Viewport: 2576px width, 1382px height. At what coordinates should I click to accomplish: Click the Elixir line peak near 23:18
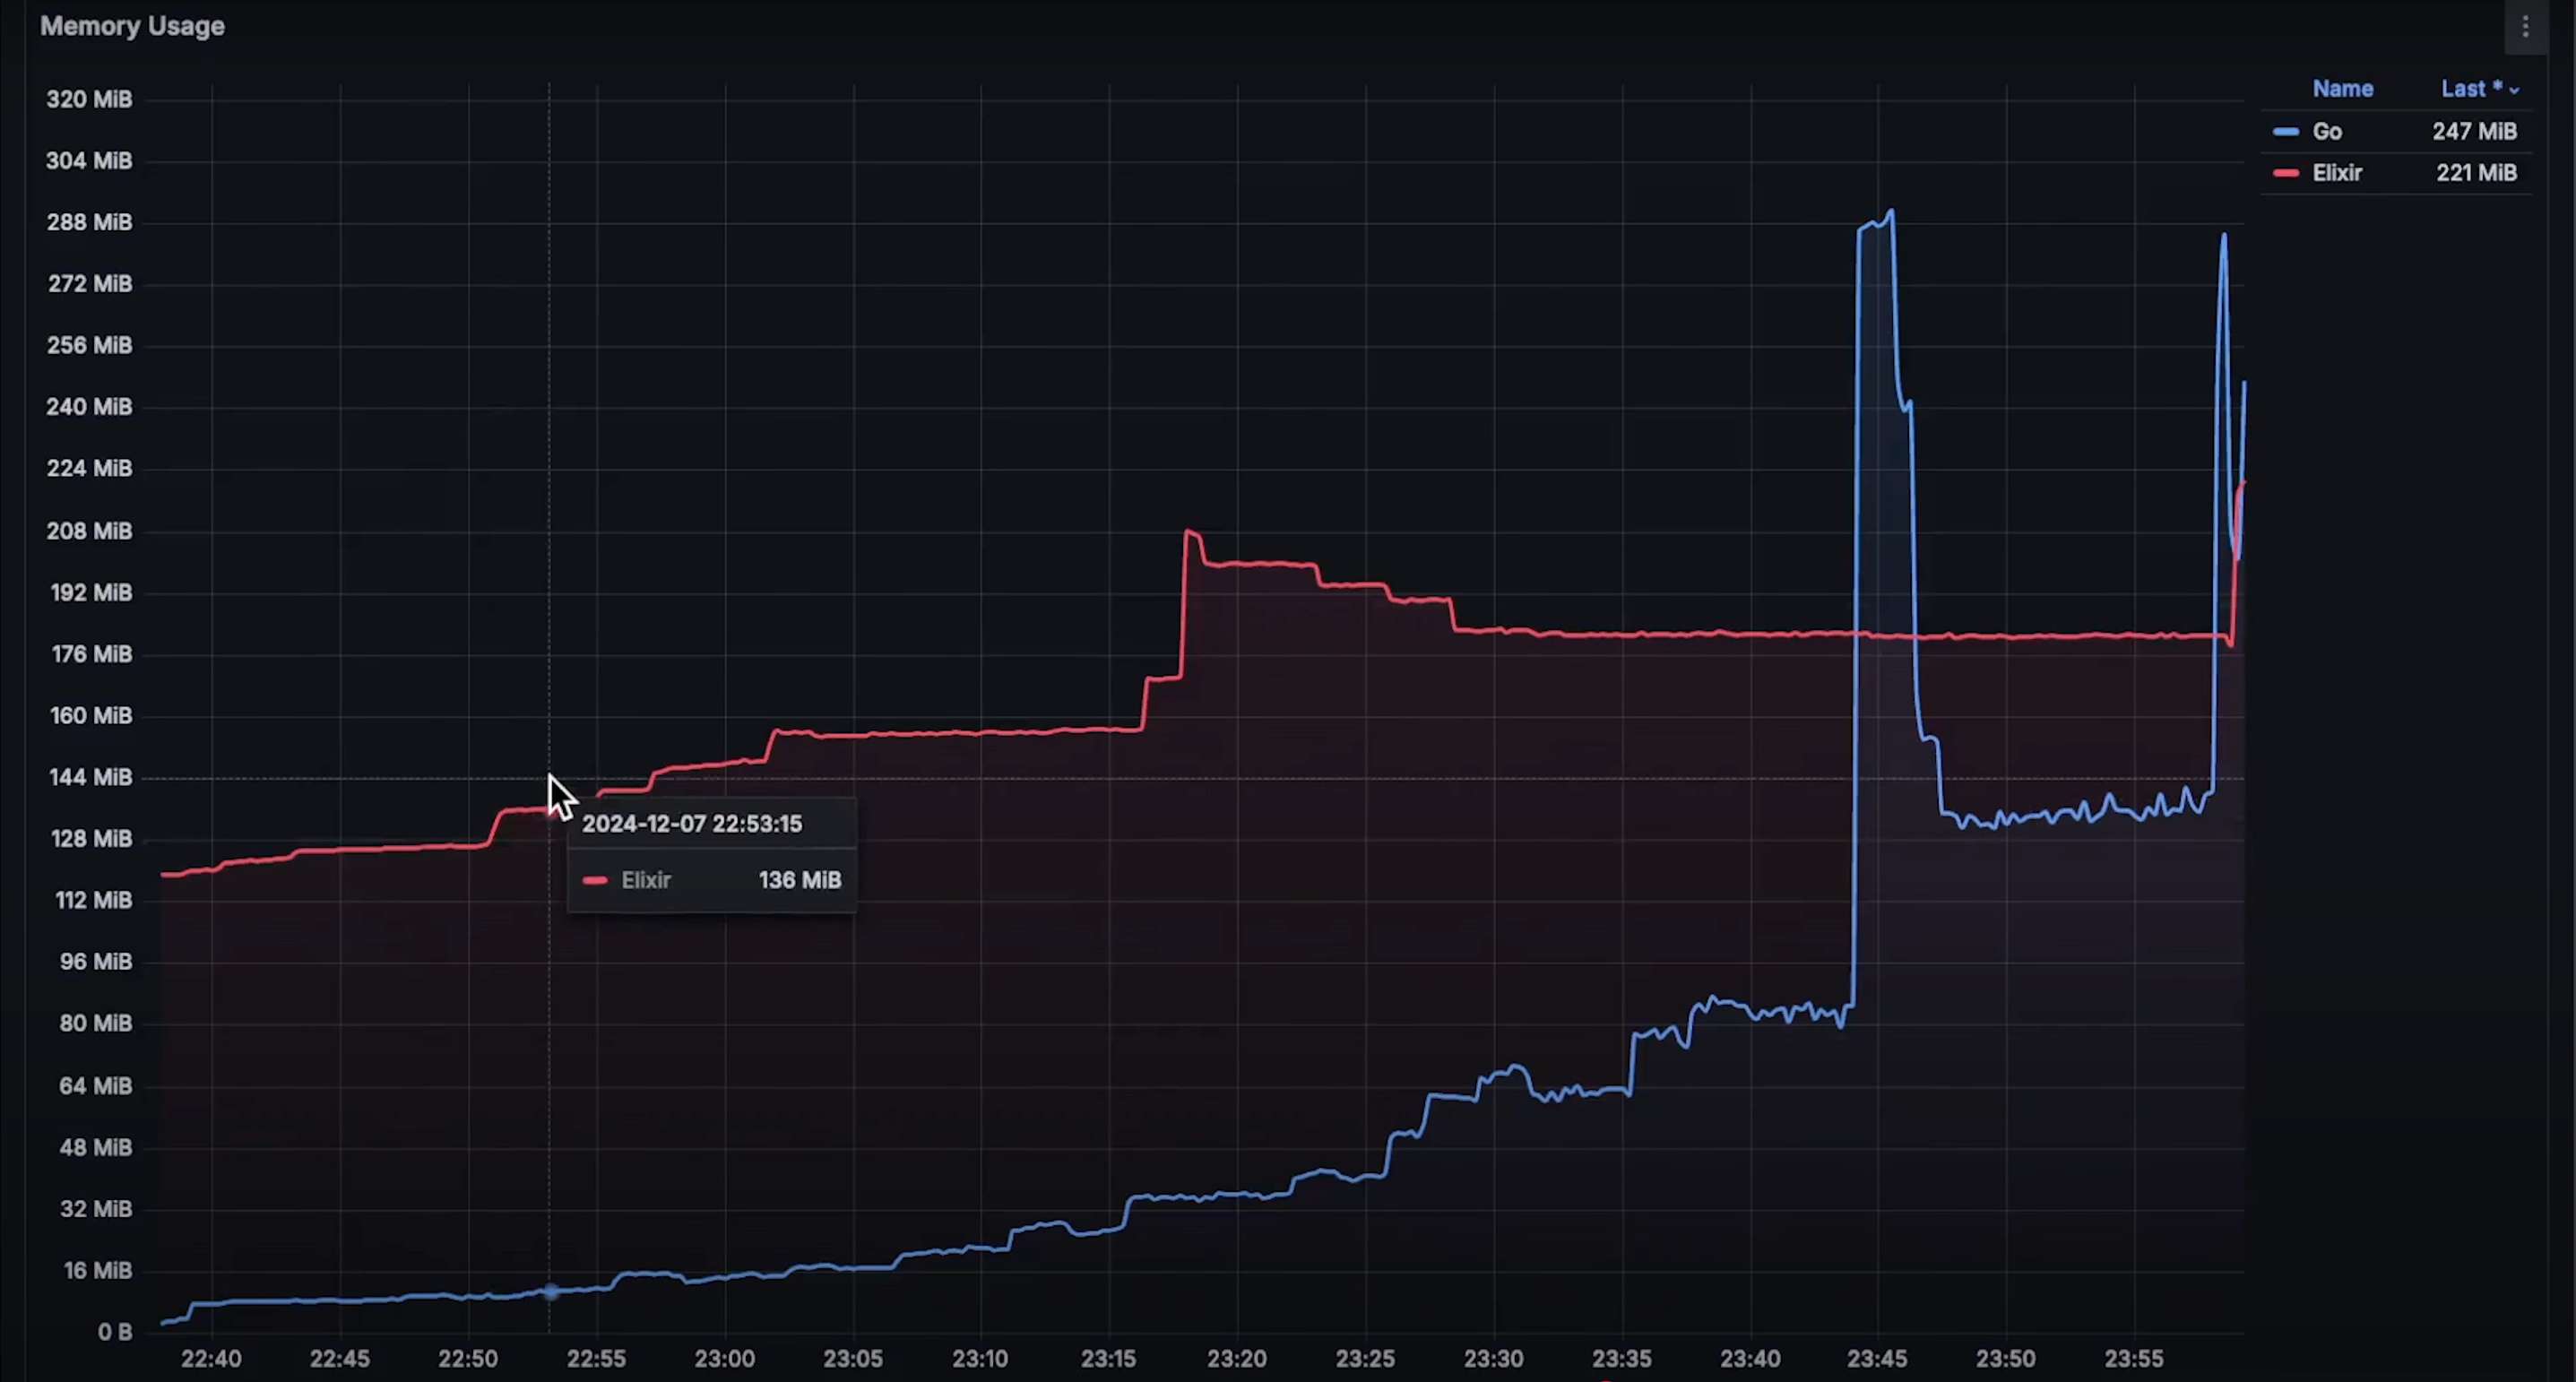[x=1189, y=532]
